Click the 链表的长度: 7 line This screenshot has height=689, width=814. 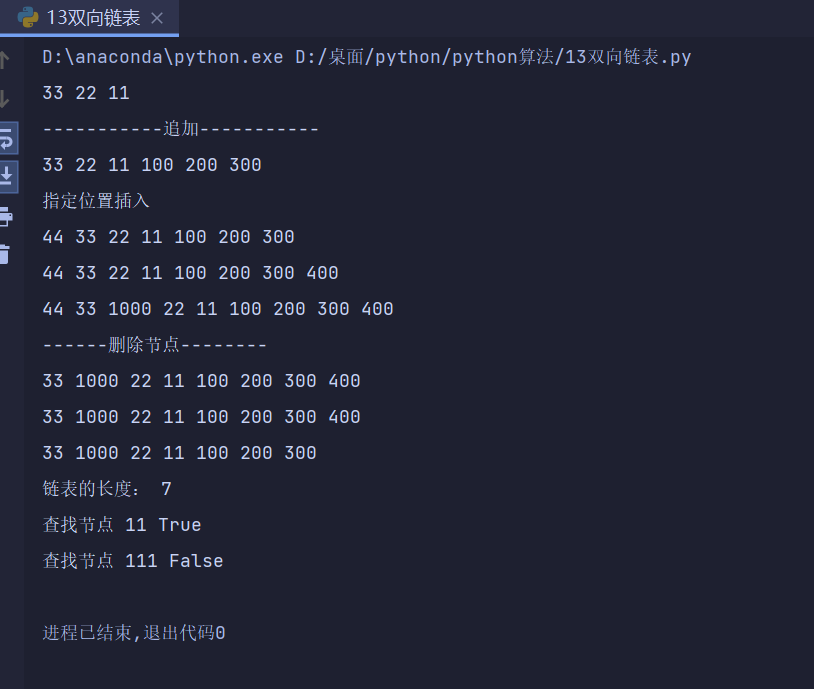coord(107,489)
